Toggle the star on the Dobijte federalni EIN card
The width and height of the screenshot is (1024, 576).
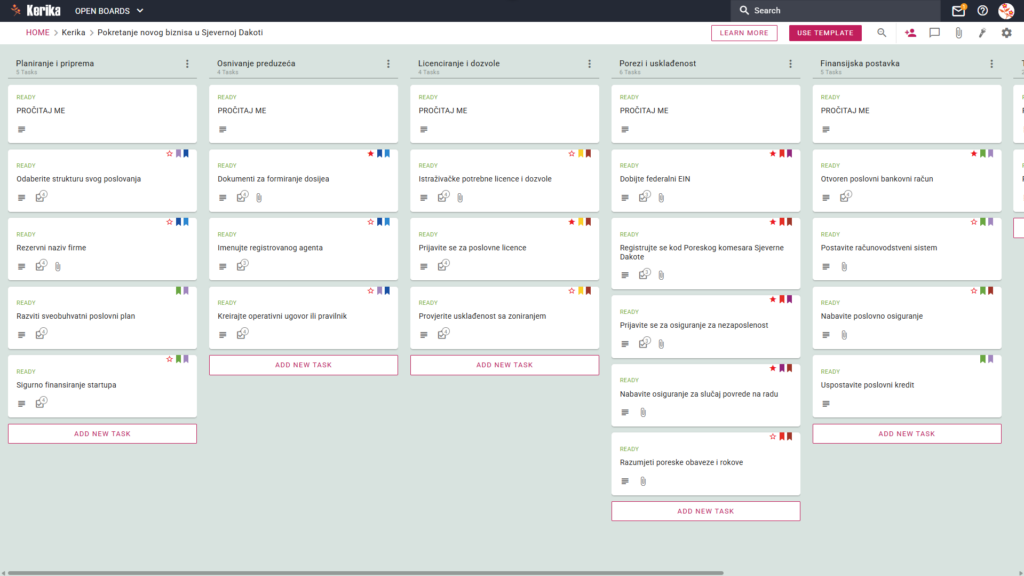click(773, 153)
